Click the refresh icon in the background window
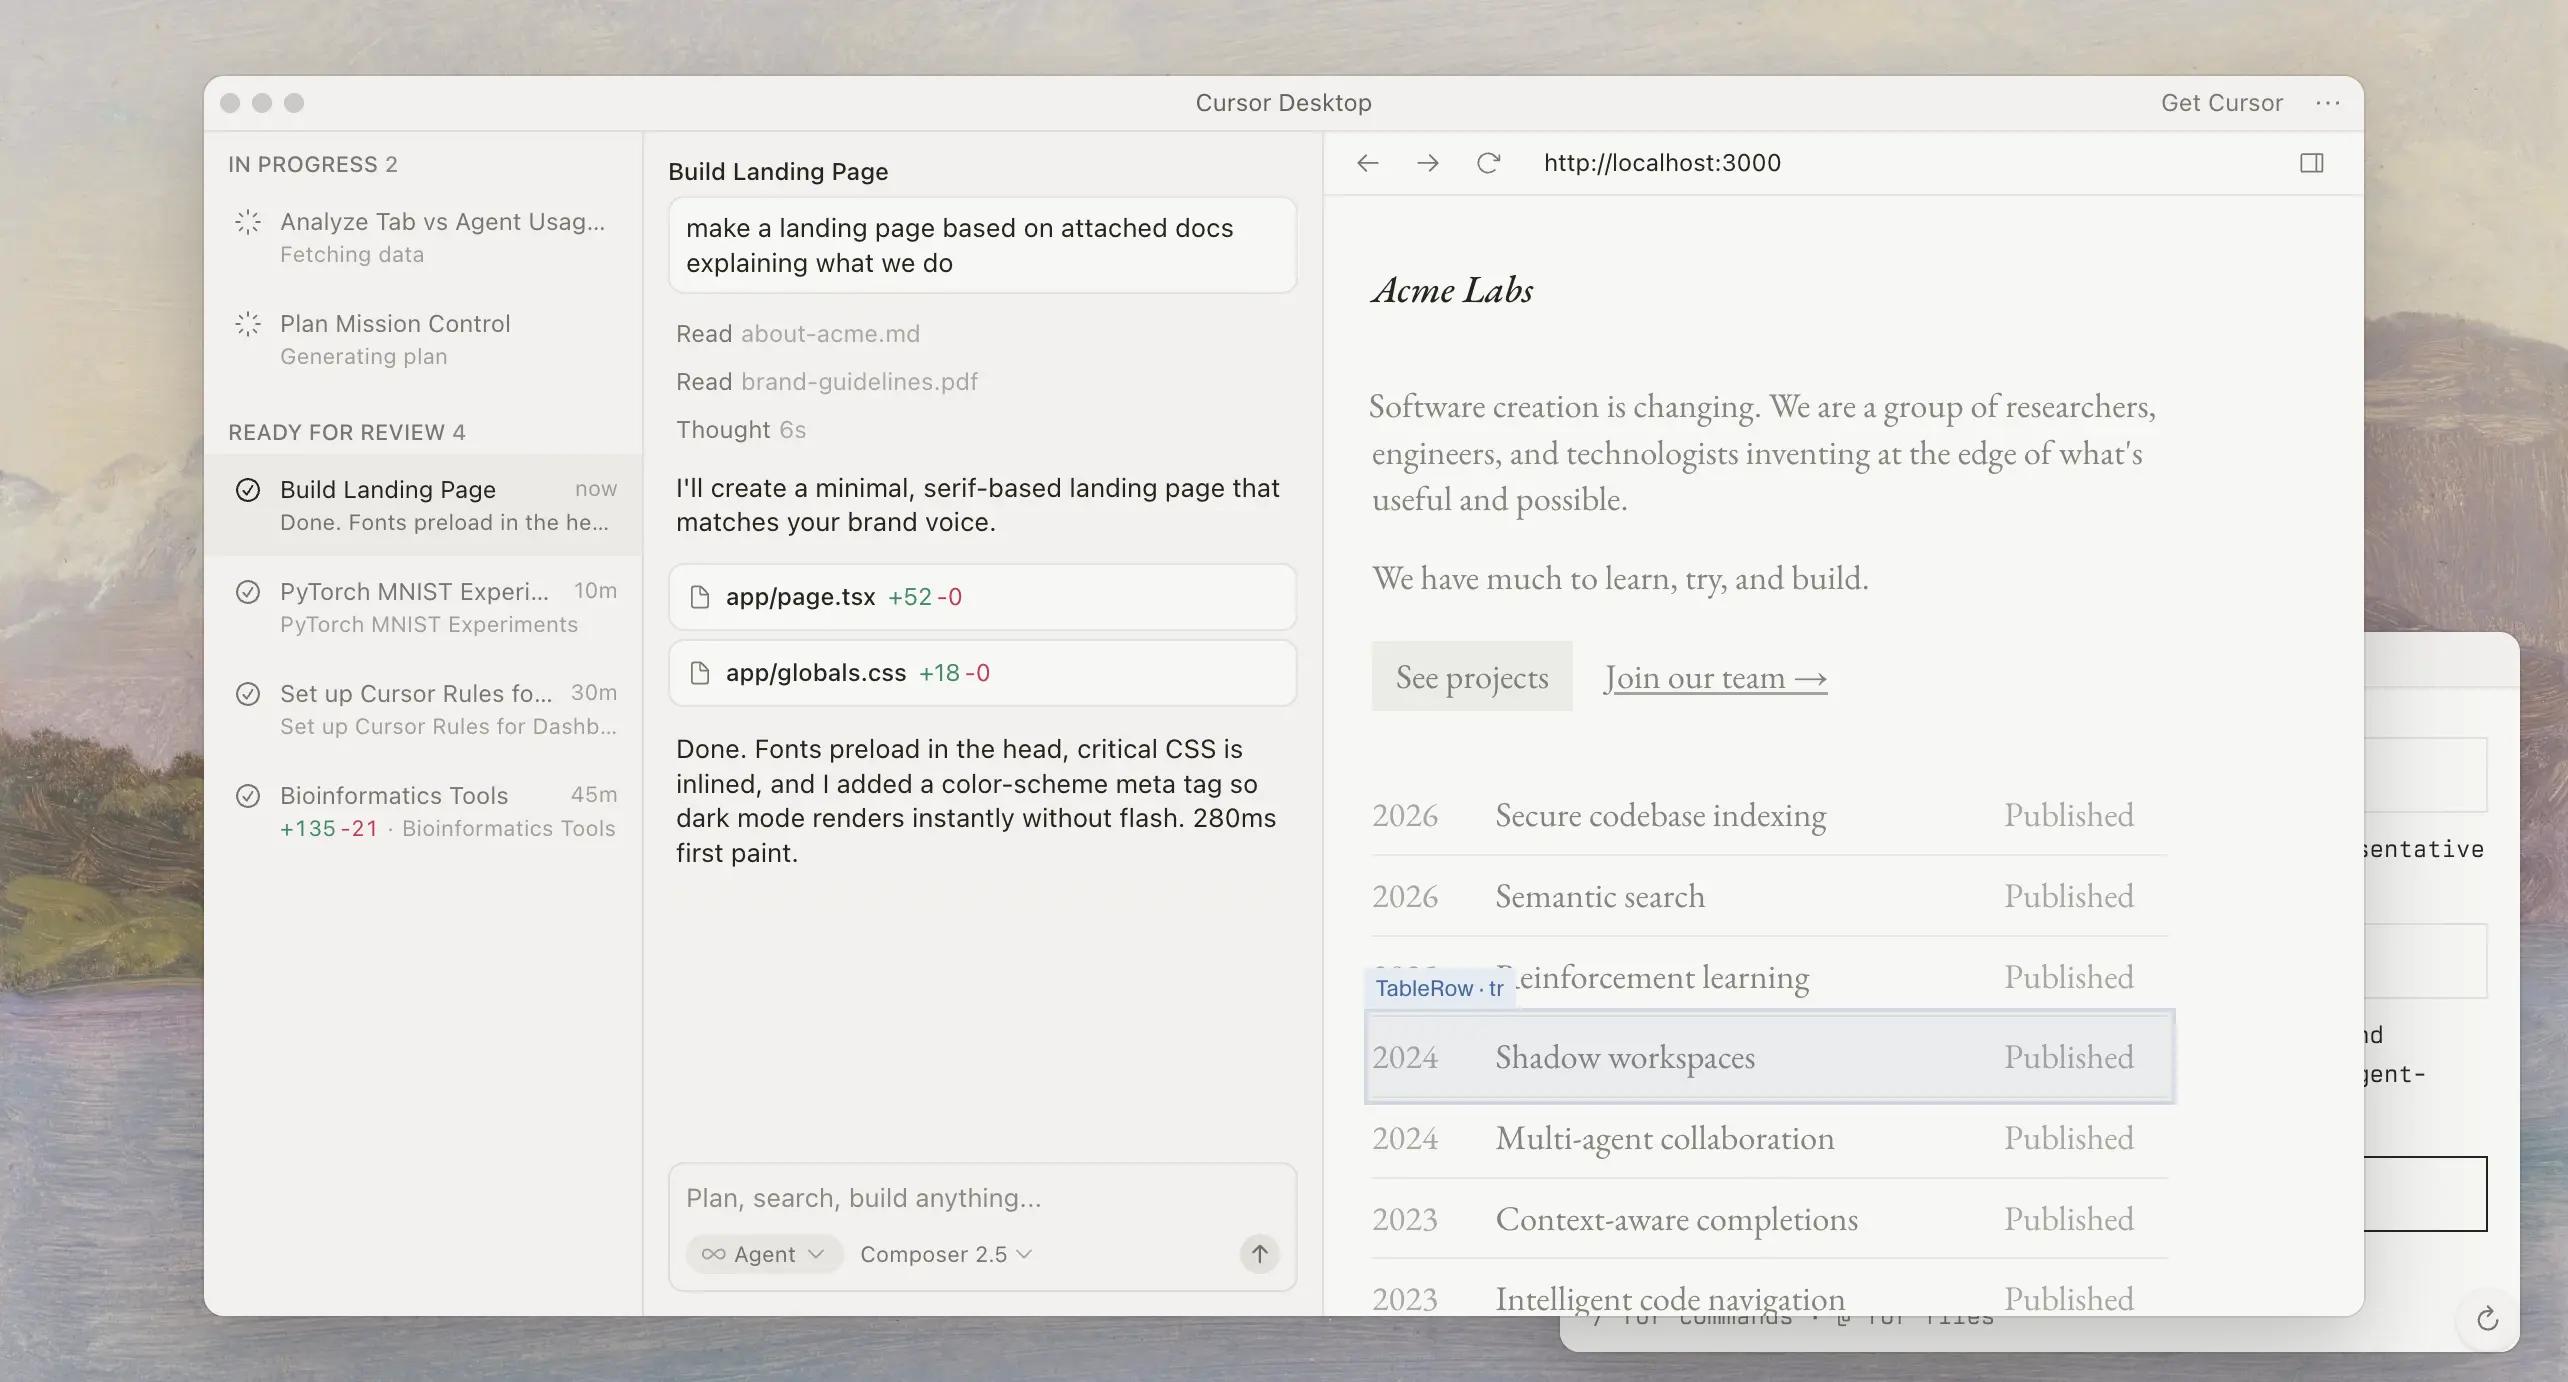The width and height of the screenshot is (2568, 1382). (2488, 1319)
